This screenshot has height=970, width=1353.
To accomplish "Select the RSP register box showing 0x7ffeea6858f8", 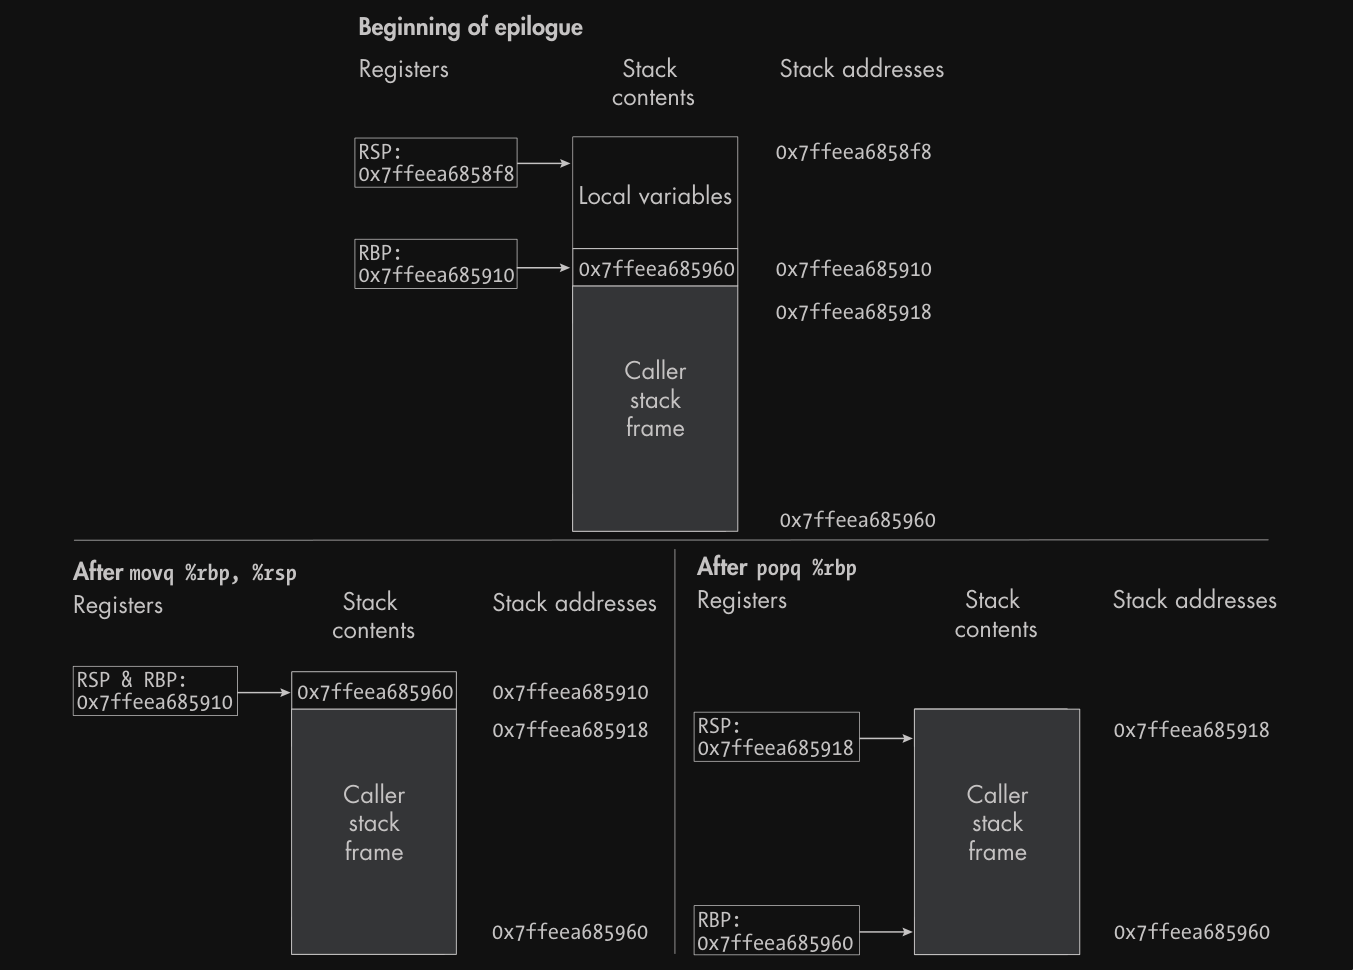I will 436,163.
